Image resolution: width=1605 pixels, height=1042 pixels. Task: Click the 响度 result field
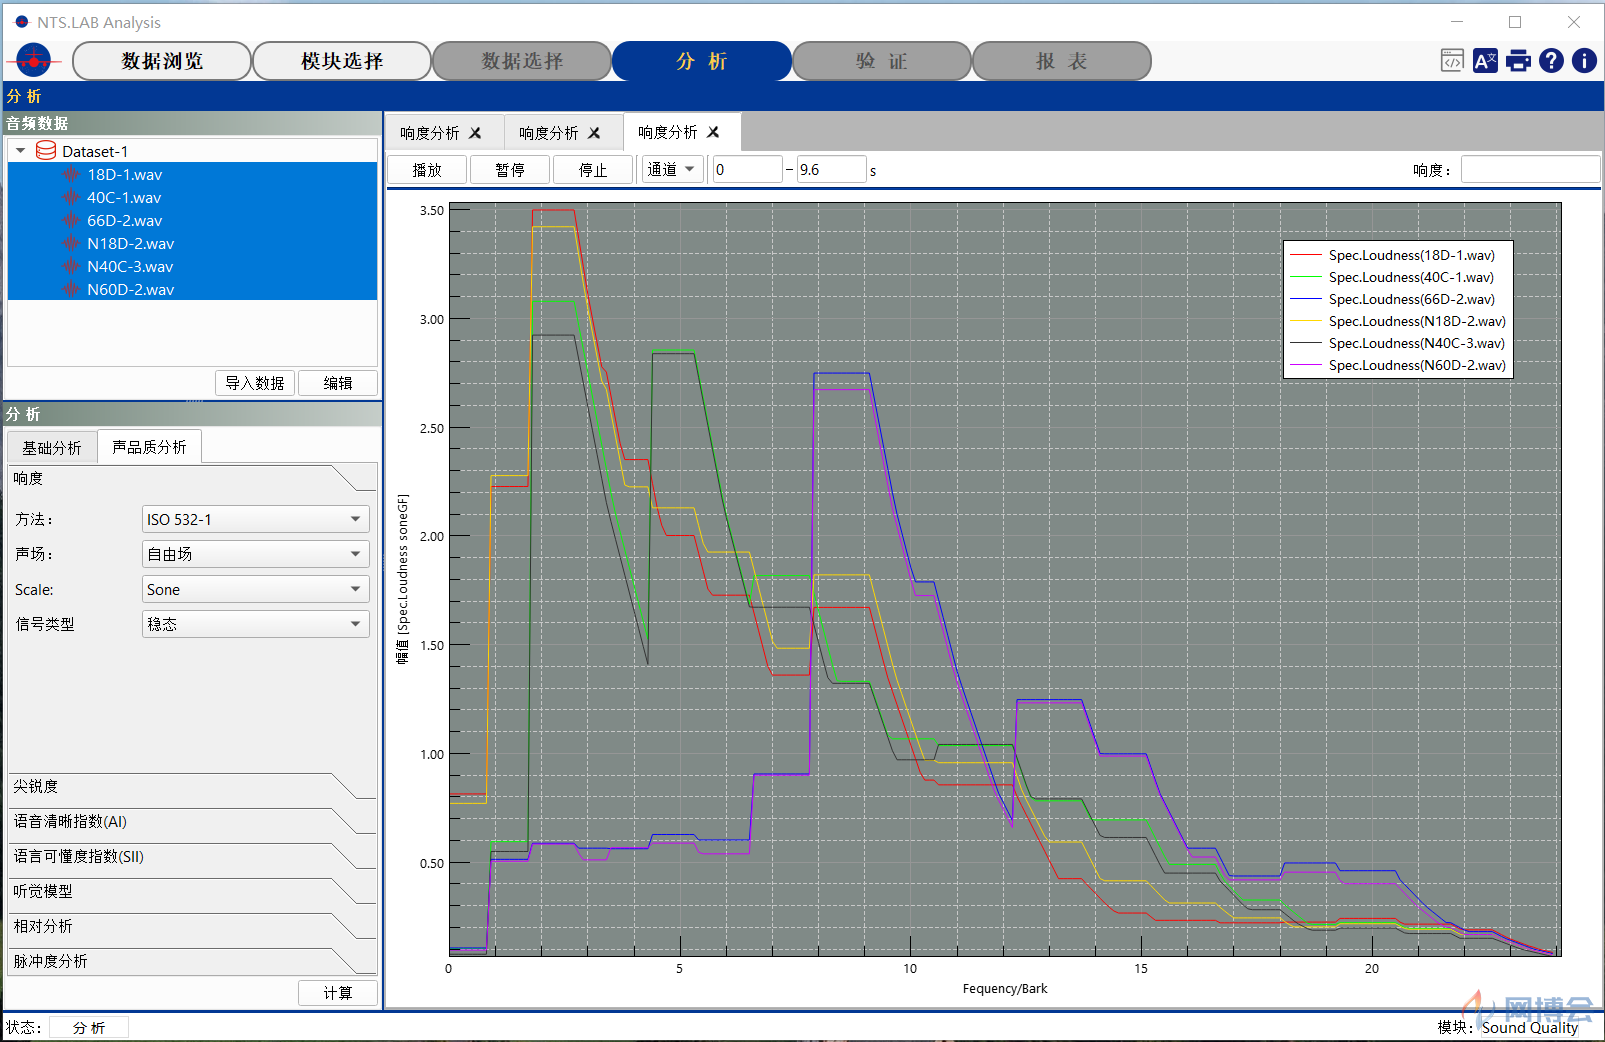click(x=1530, y=169)
